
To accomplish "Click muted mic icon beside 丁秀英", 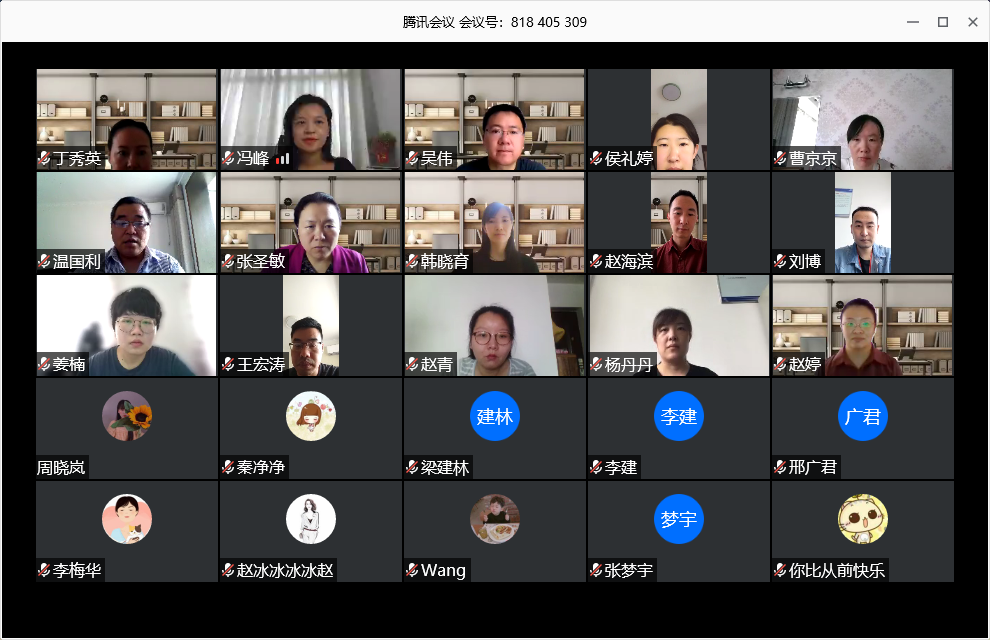I will pos(44,158).
